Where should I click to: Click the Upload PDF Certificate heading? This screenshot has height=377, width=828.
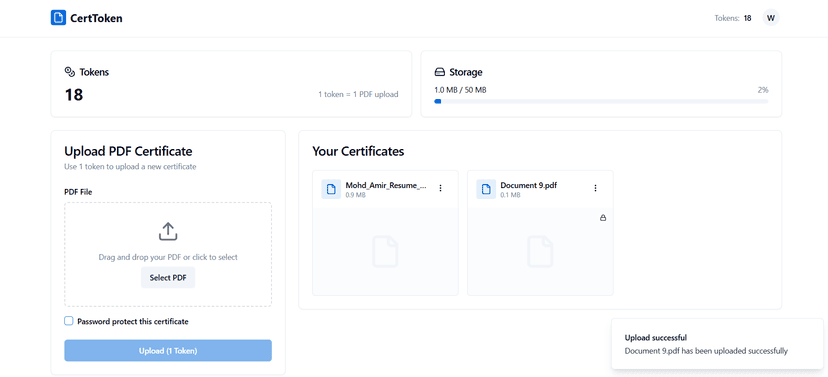pos(128,152)
